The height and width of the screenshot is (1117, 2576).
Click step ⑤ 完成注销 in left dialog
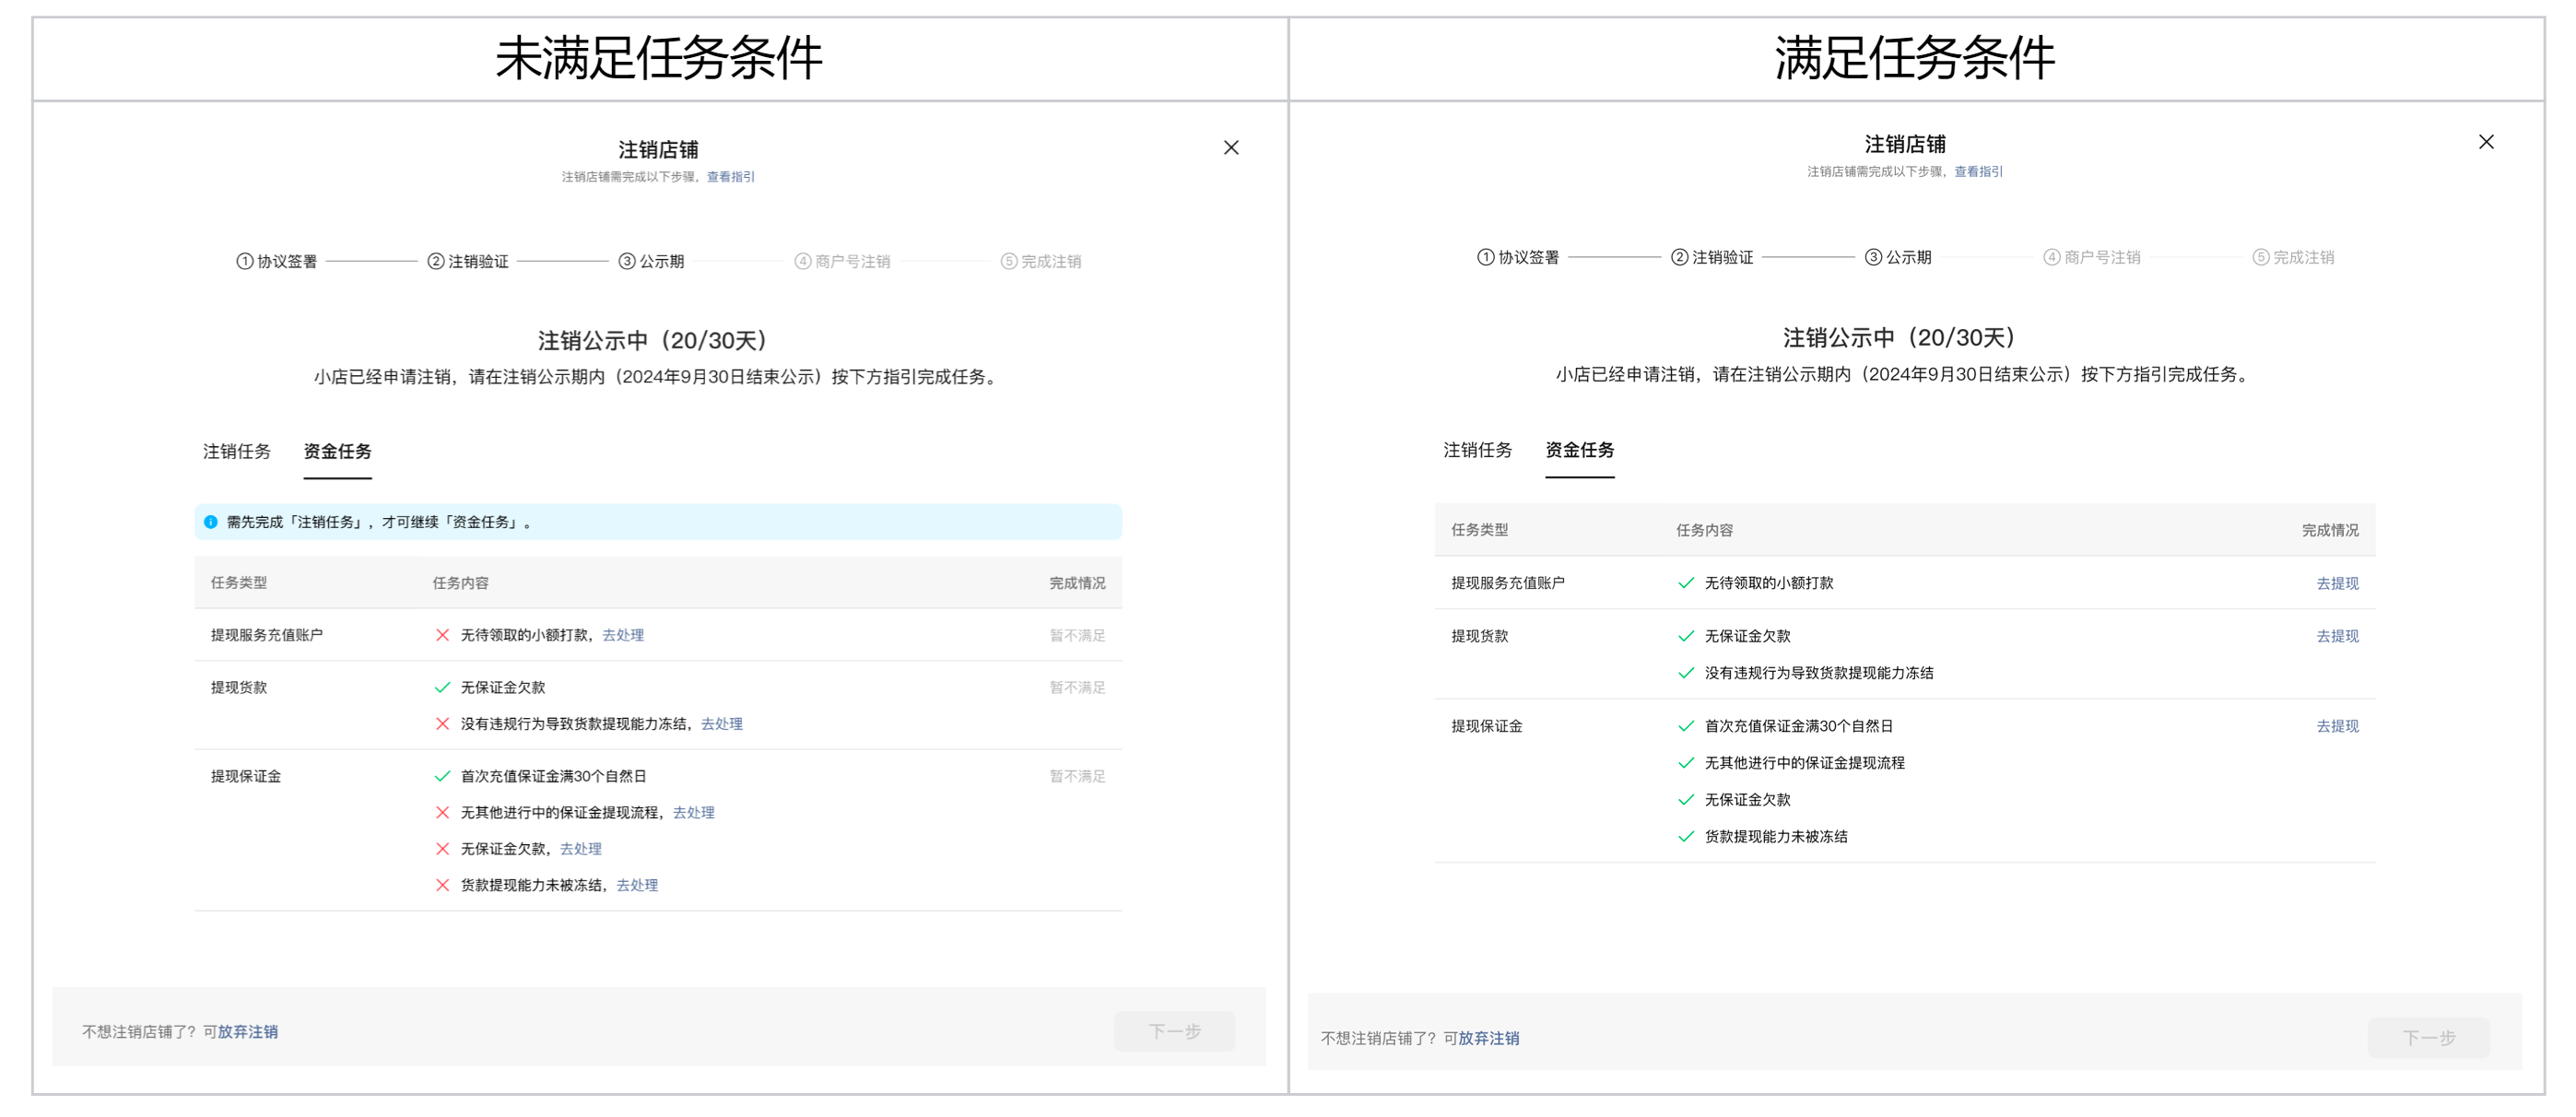pyautogui.click(x=1040, y=262)
